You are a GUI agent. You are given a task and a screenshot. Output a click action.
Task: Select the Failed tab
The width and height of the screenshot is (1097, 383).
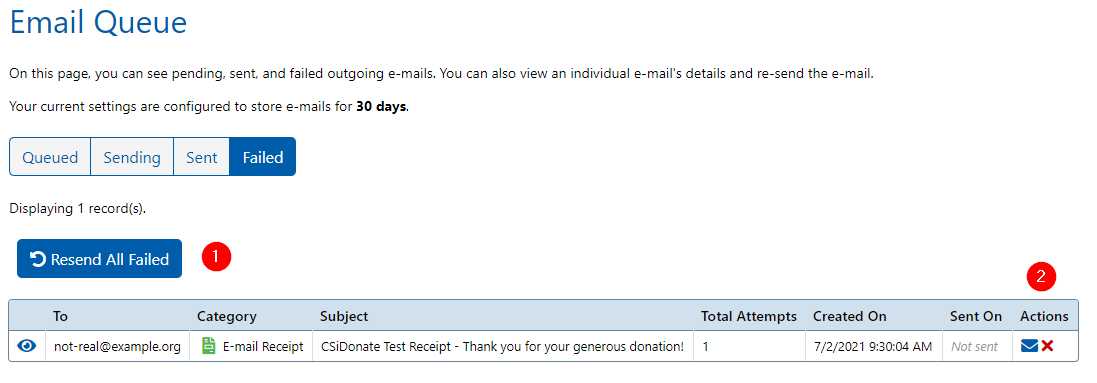(262, 157)
